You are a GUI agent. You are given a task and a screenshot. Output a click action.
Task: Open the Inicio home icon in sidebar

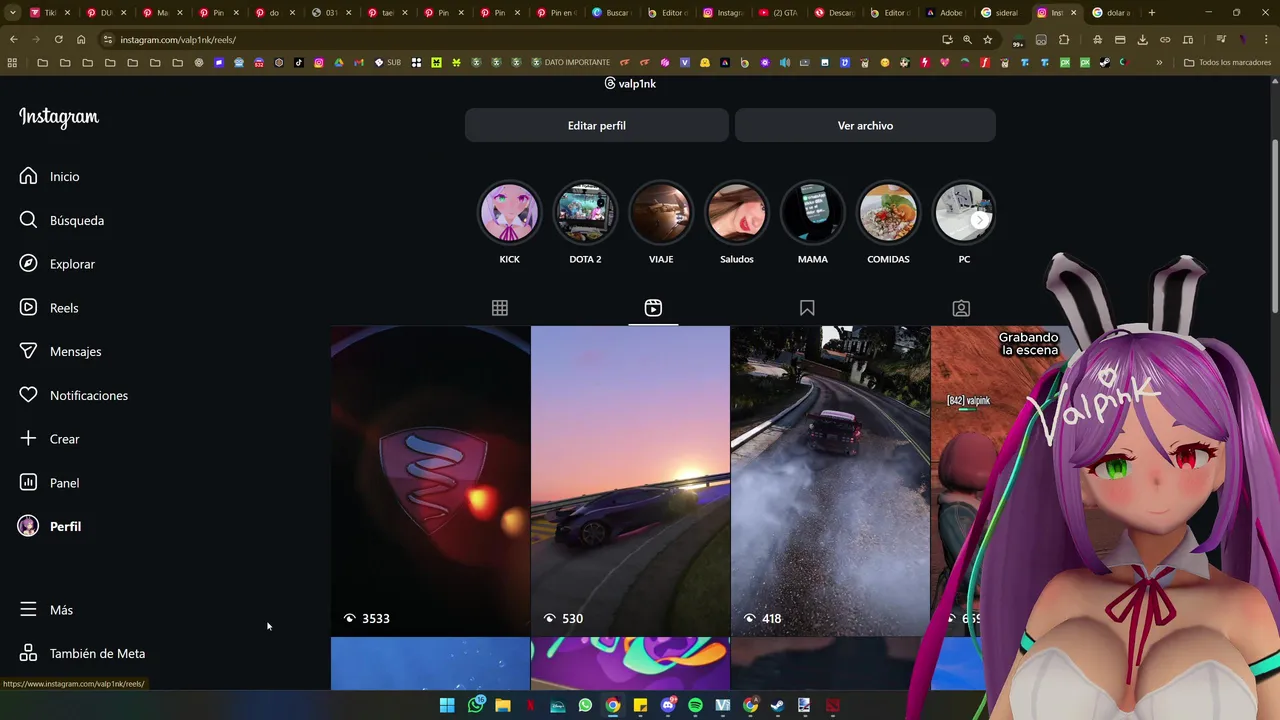tap(28, 176)
